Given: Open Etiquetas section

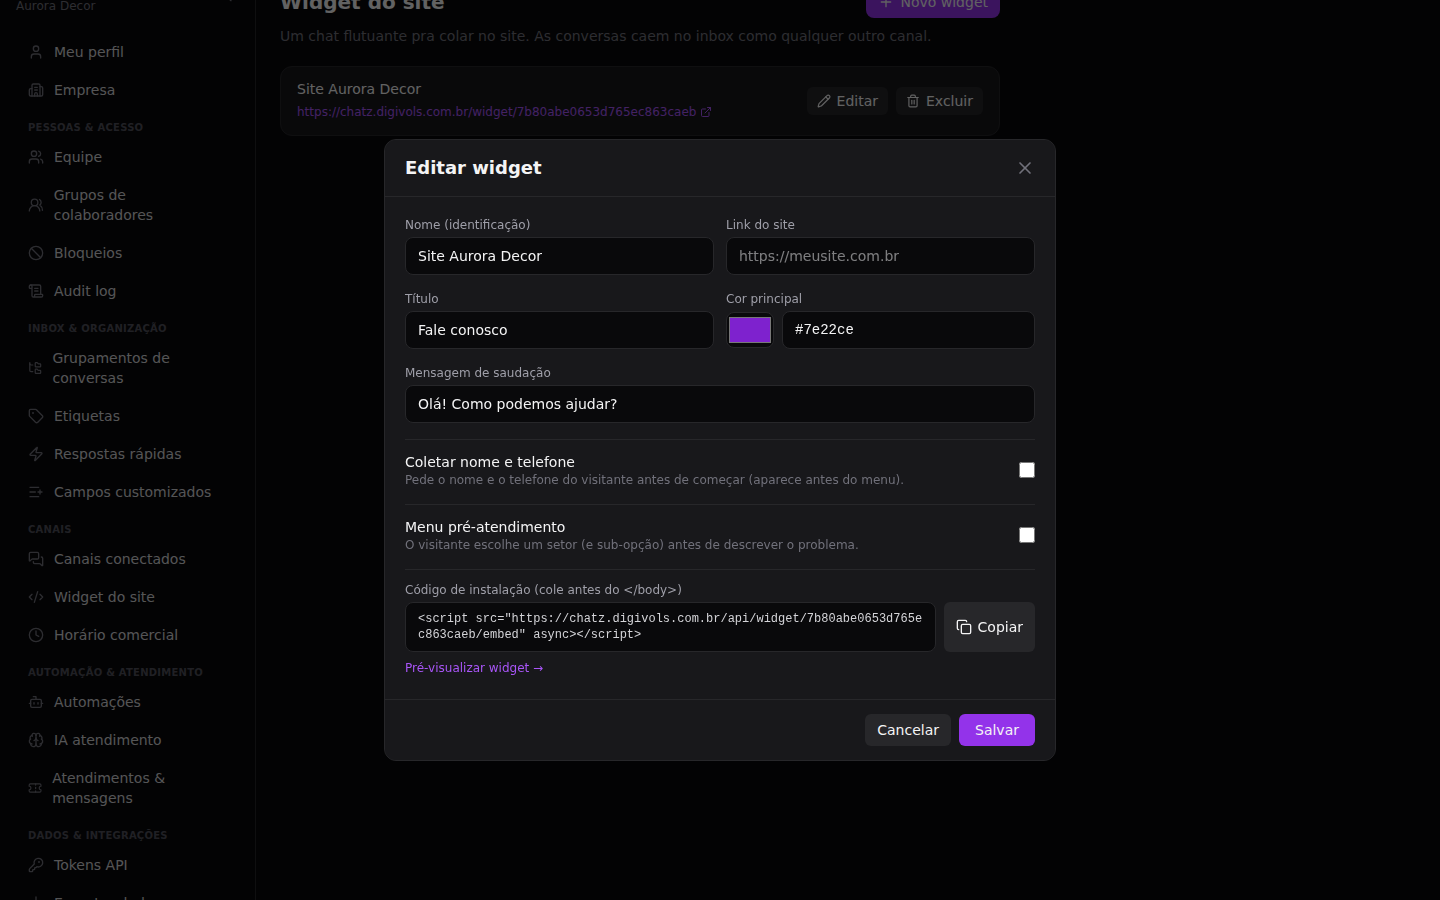Looking at the screenshot, I should point(128,416).
